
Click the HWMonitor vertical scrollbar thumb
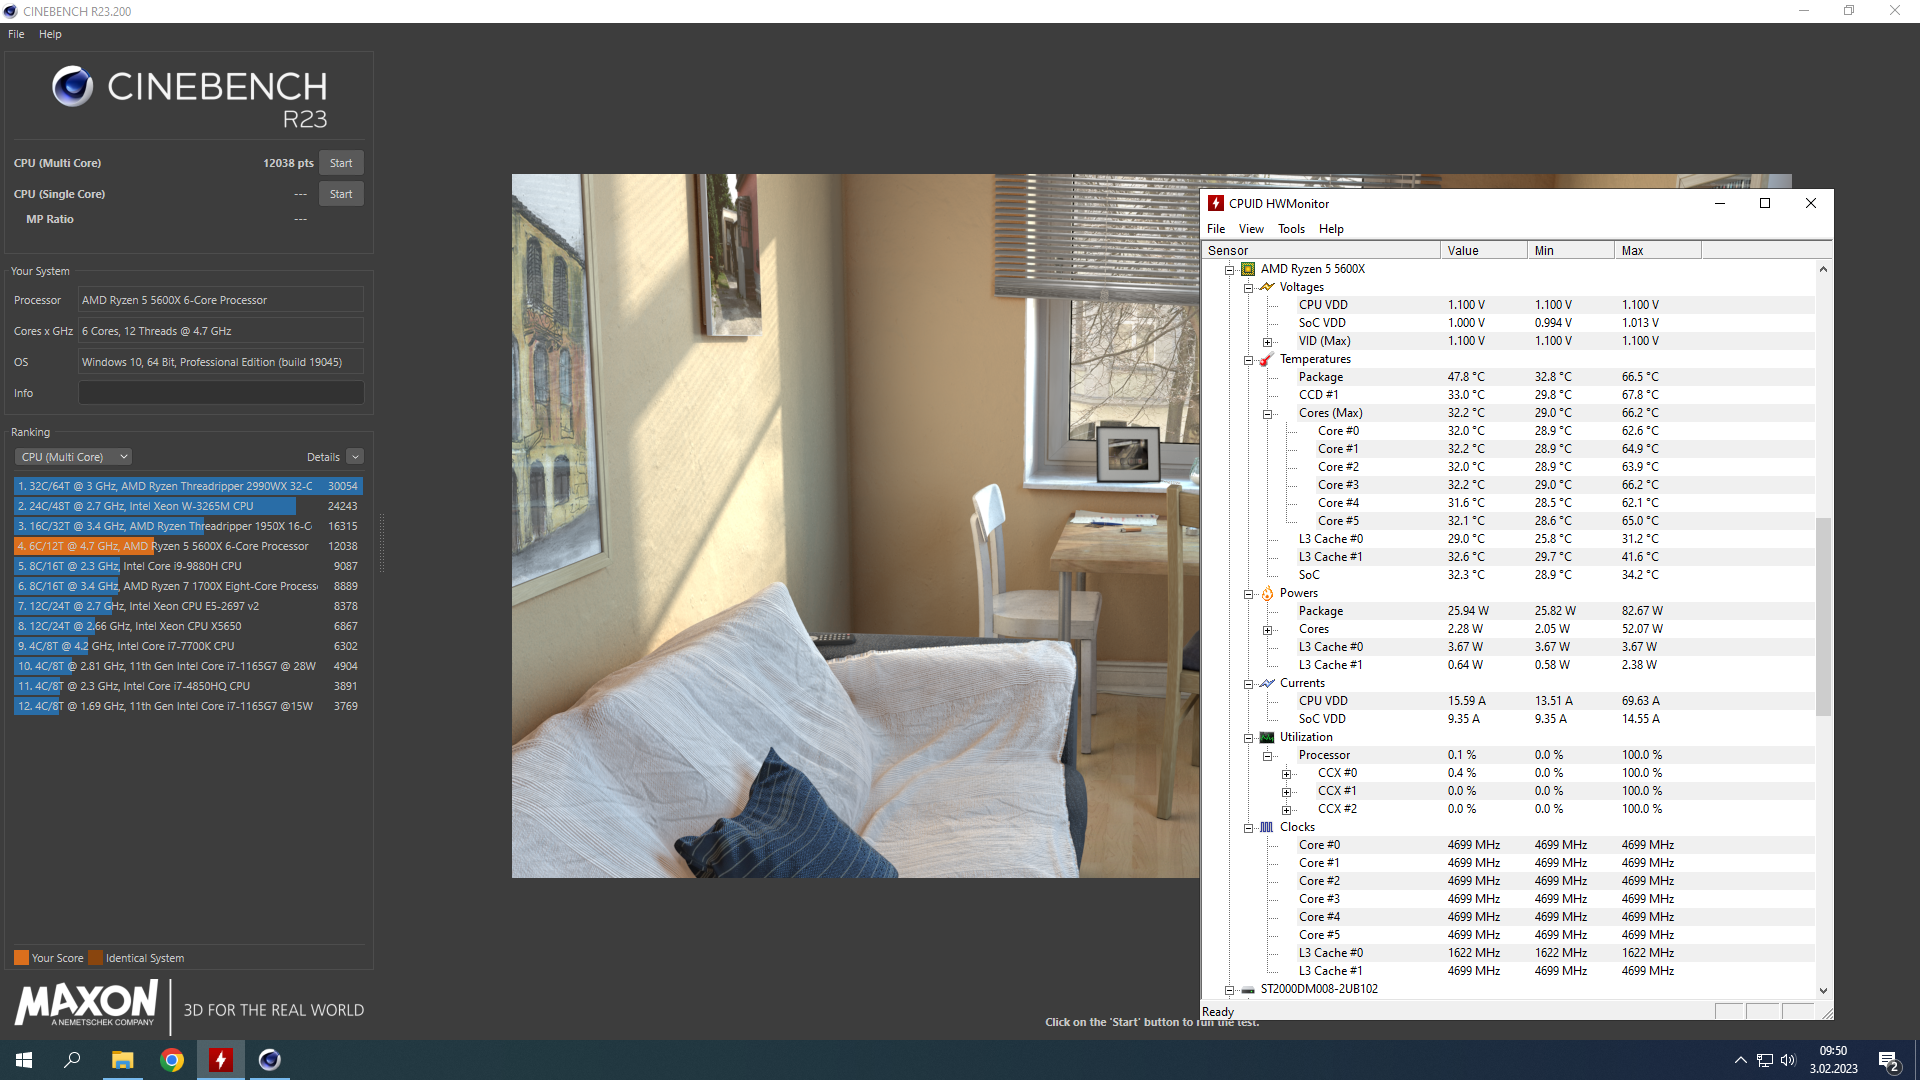(1823, 615)
